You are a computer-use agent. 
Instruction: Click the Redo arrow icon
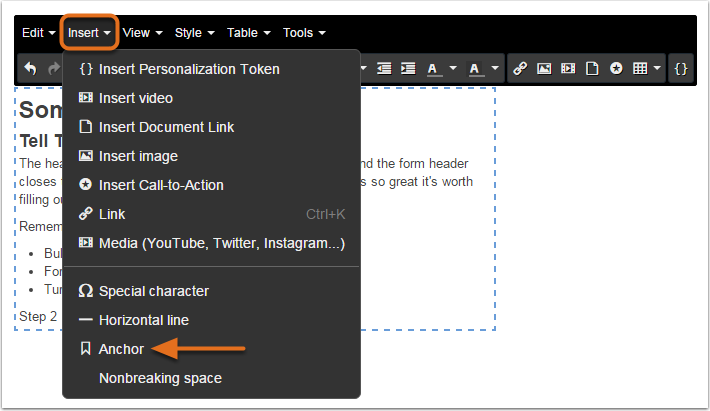[x=54, y=69]
